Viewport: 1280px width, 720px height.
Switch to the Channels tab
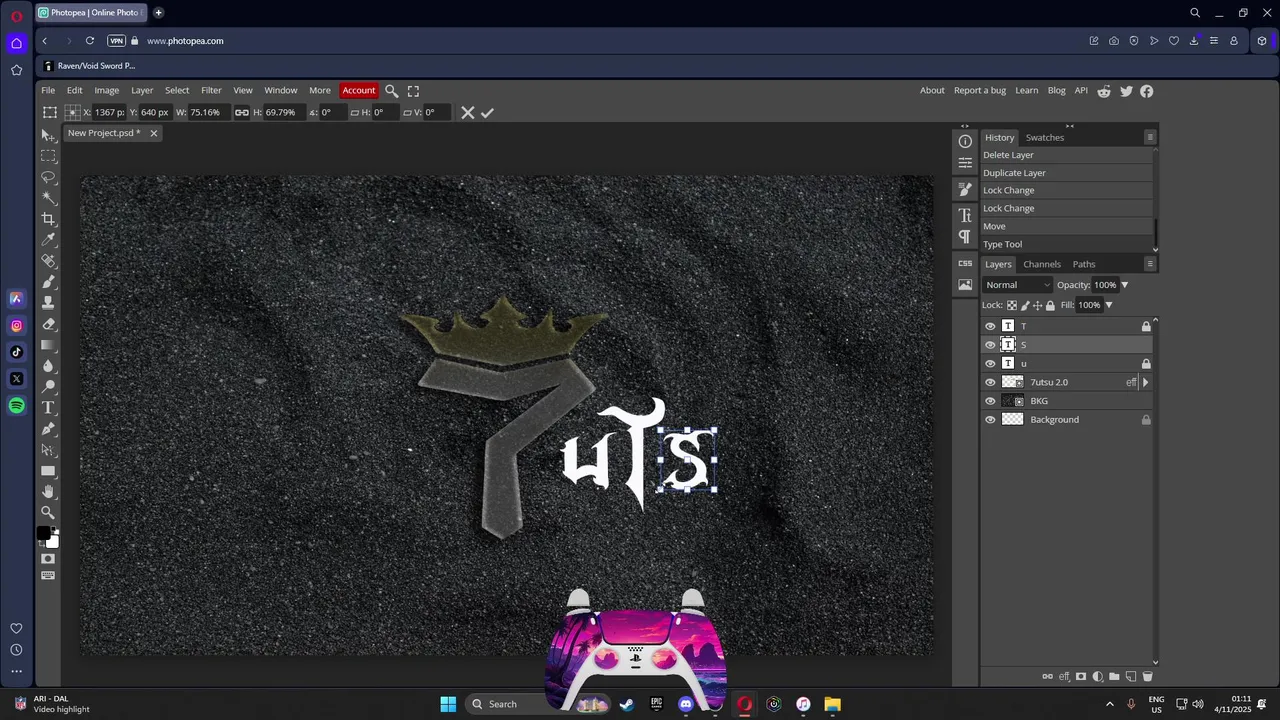click(1042, 264)
